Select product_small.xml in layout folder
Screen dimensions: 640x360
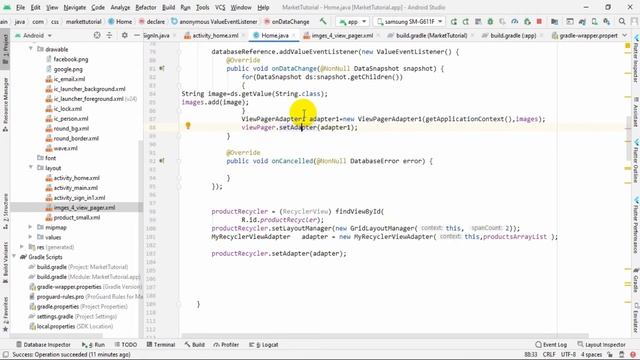coord(77,218)
